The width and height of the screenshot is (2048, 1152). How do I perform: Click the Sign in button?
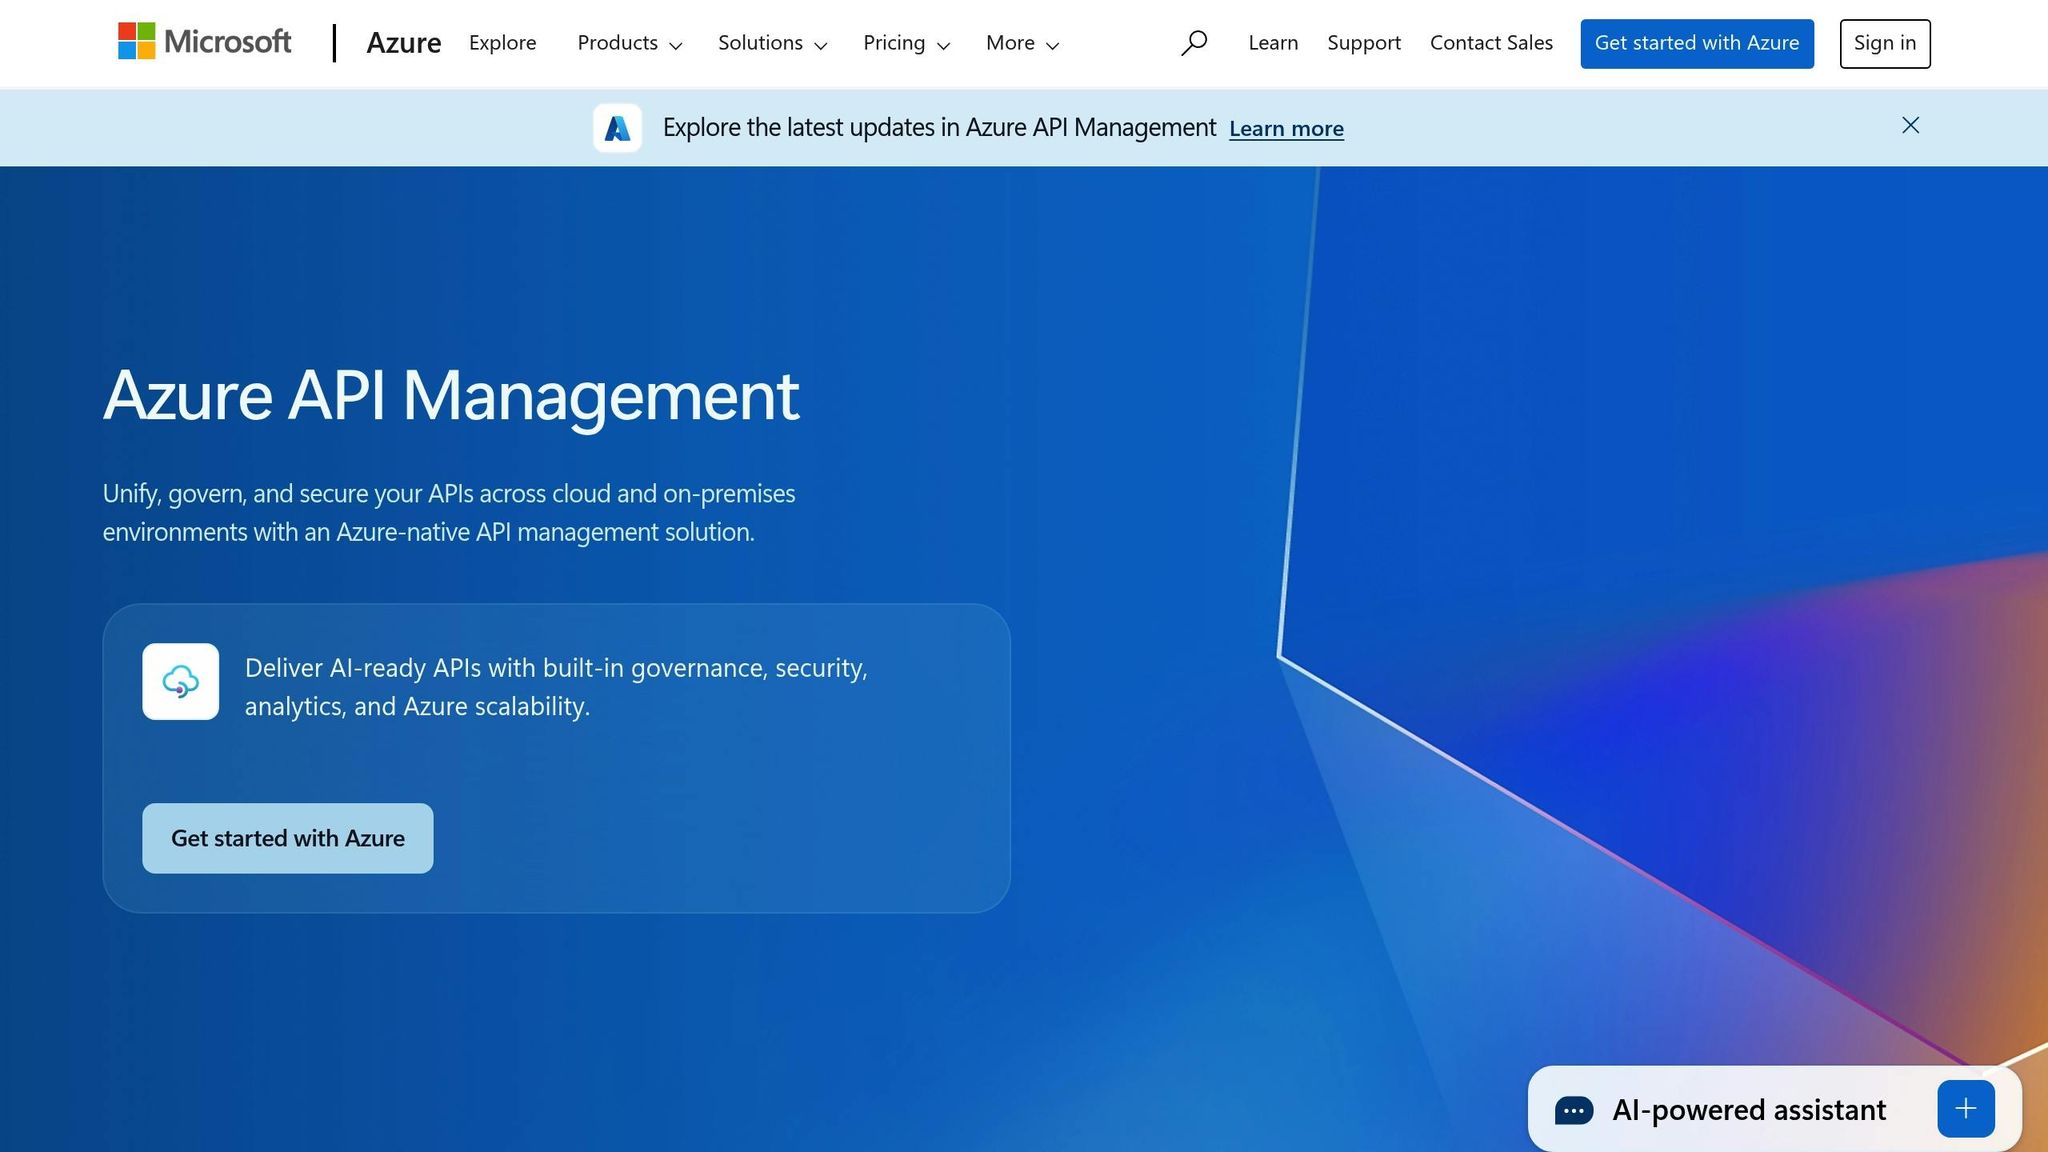1884,42
